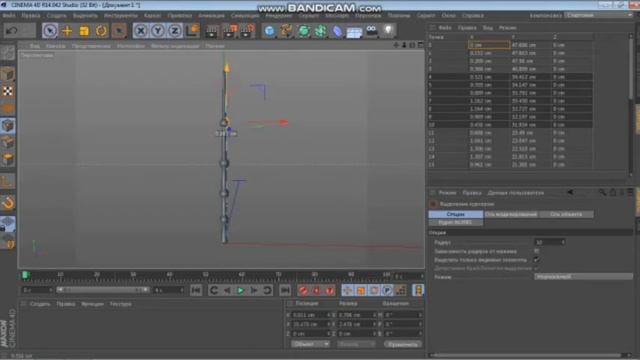Image resolution: width=640 pixels, height=360 pixels.
Task: Record active objects keyframe button
Action: coord(303,290)
